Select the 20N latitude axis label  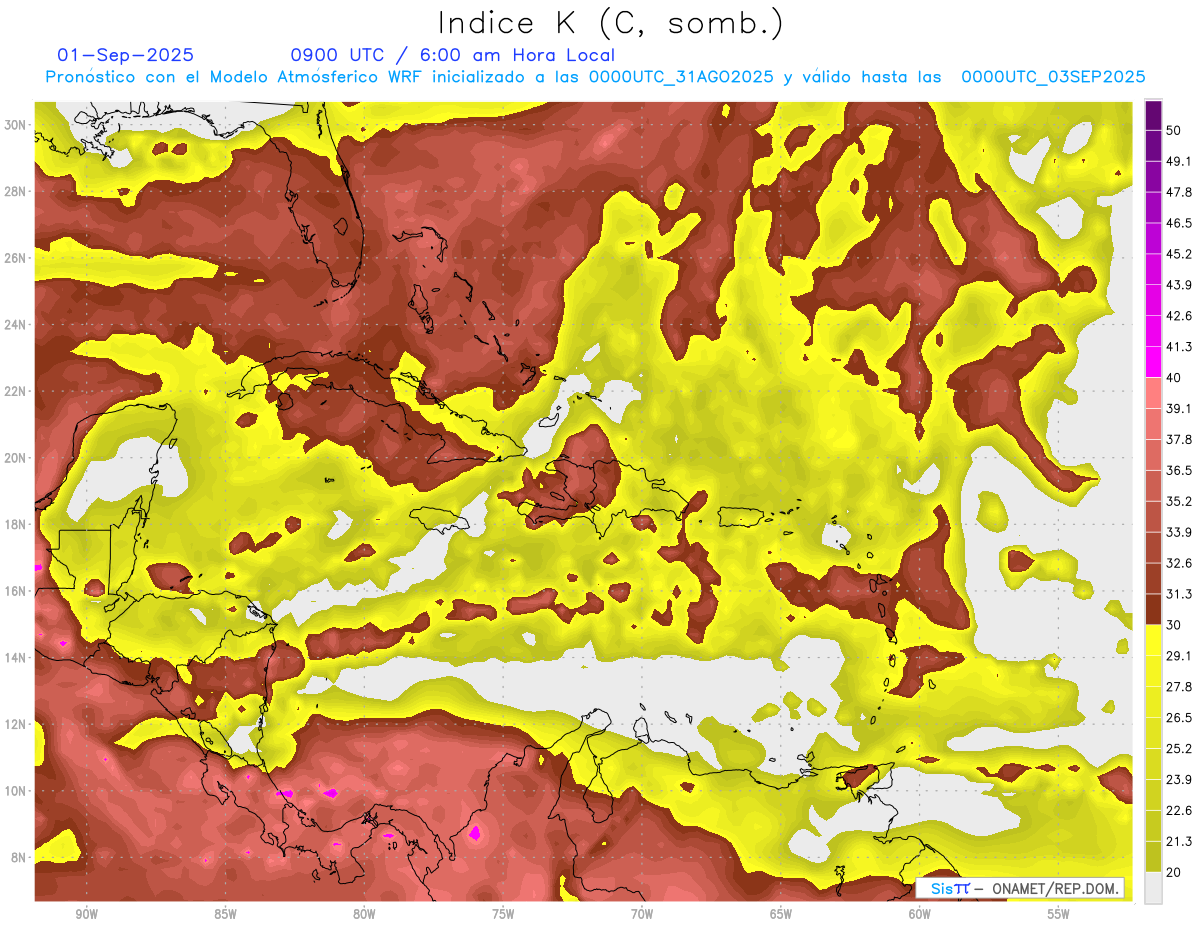pyautogui.click(x=15, y=458)
